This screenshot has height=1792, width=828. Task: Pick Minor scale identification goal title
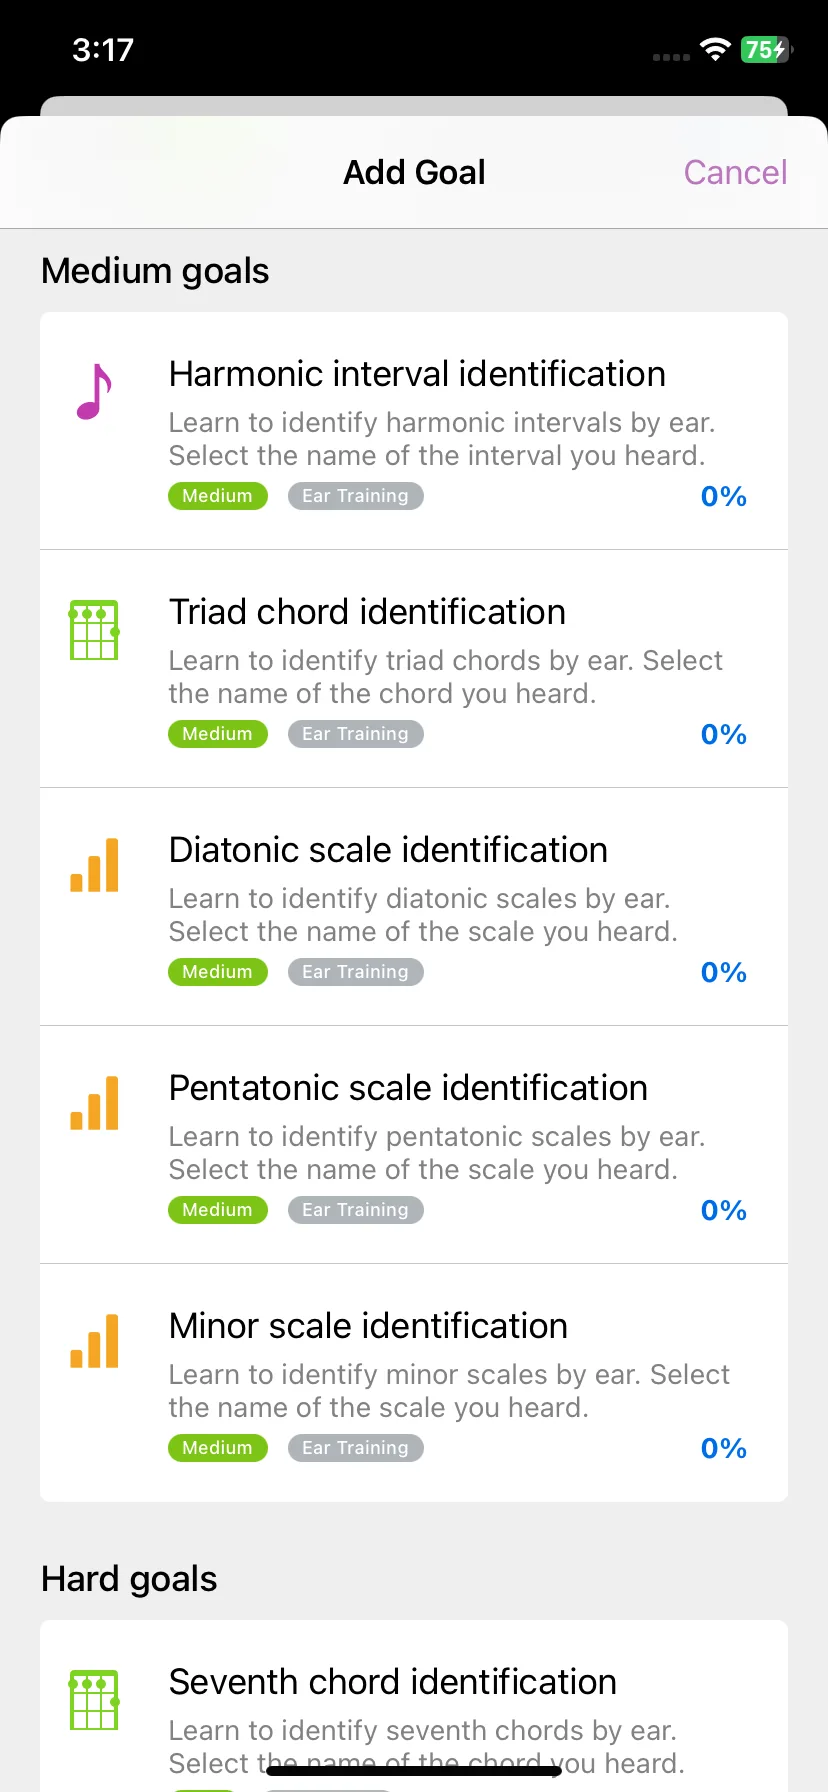(x=368, y=1326)
